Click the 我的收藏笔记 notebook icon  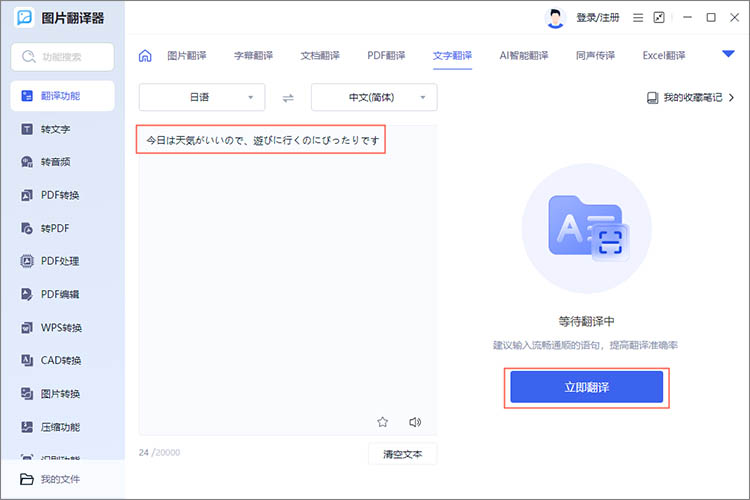[652, 98]
